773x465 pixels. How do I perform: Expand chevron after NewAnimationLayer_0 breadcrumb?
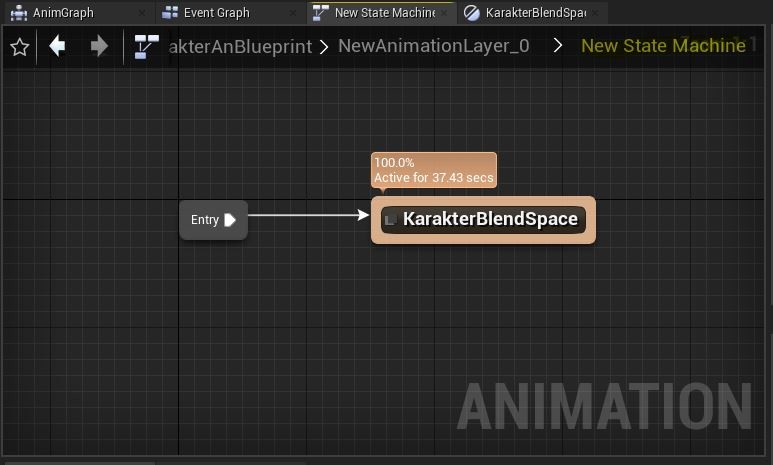point(558,46)
